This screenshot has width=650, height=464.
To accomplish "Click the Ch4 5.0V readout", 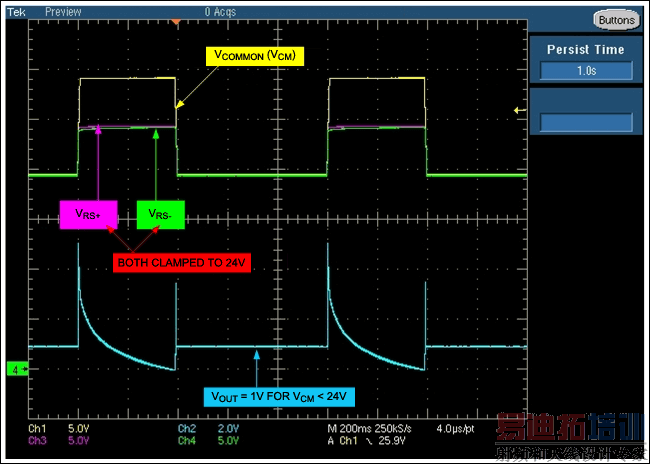I will 209,440.
